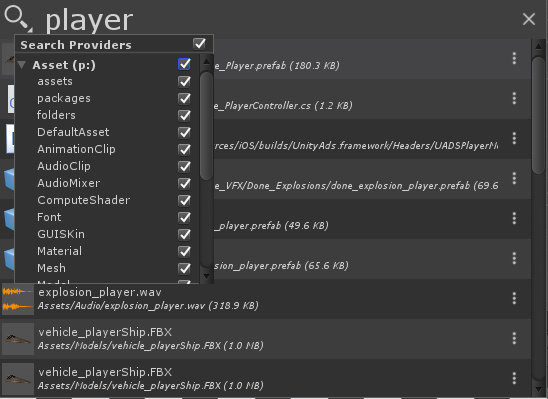The image size is (548, 399).
Task: Open more options for Player.prefab (180.3 KB)
Action: (x=514, y=58)
